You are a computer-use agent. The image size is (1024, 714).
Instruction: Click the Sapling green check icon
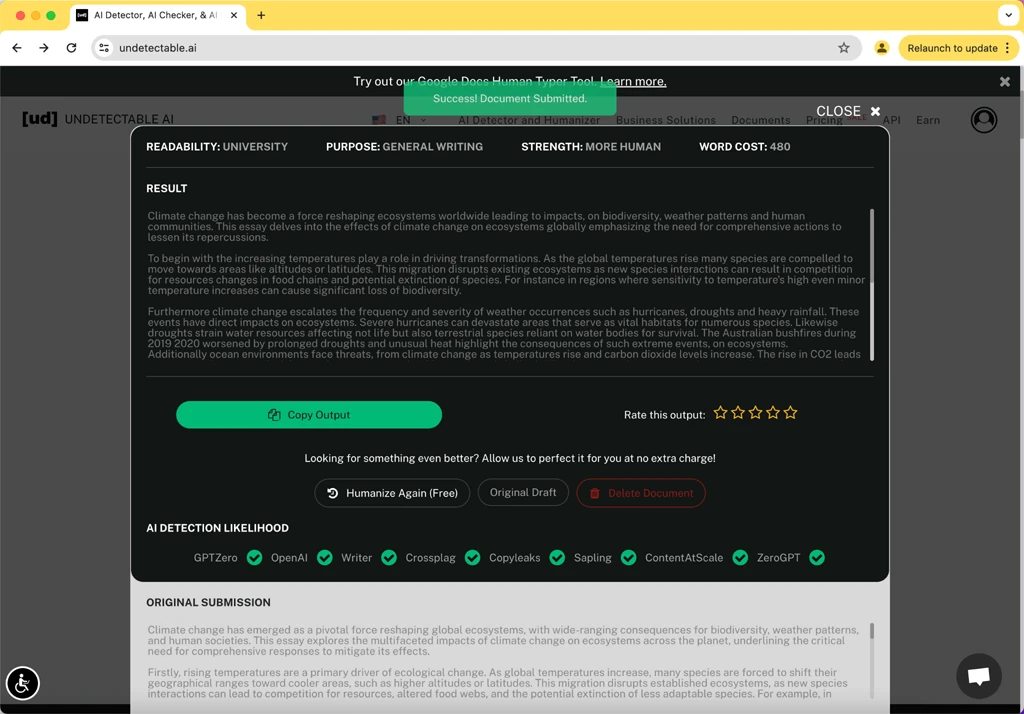point(629,558)
